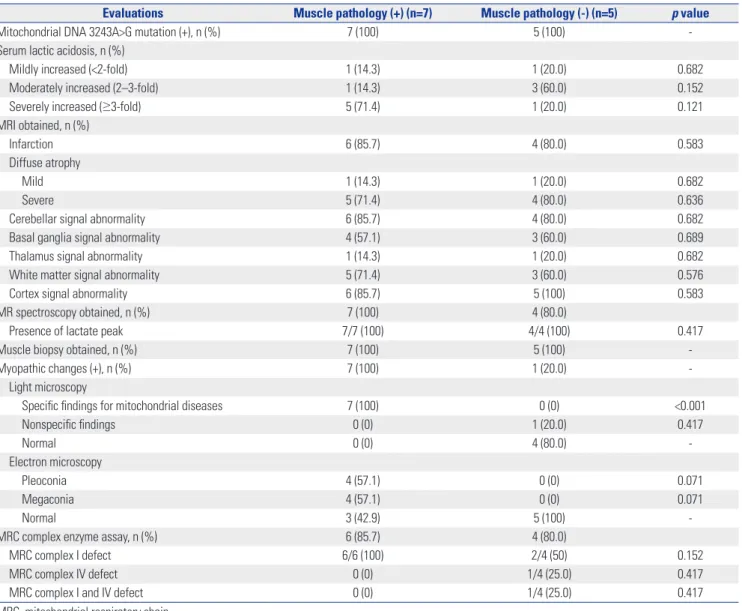Click the 0 (0) value in Megaconia row

pos(549,499)
